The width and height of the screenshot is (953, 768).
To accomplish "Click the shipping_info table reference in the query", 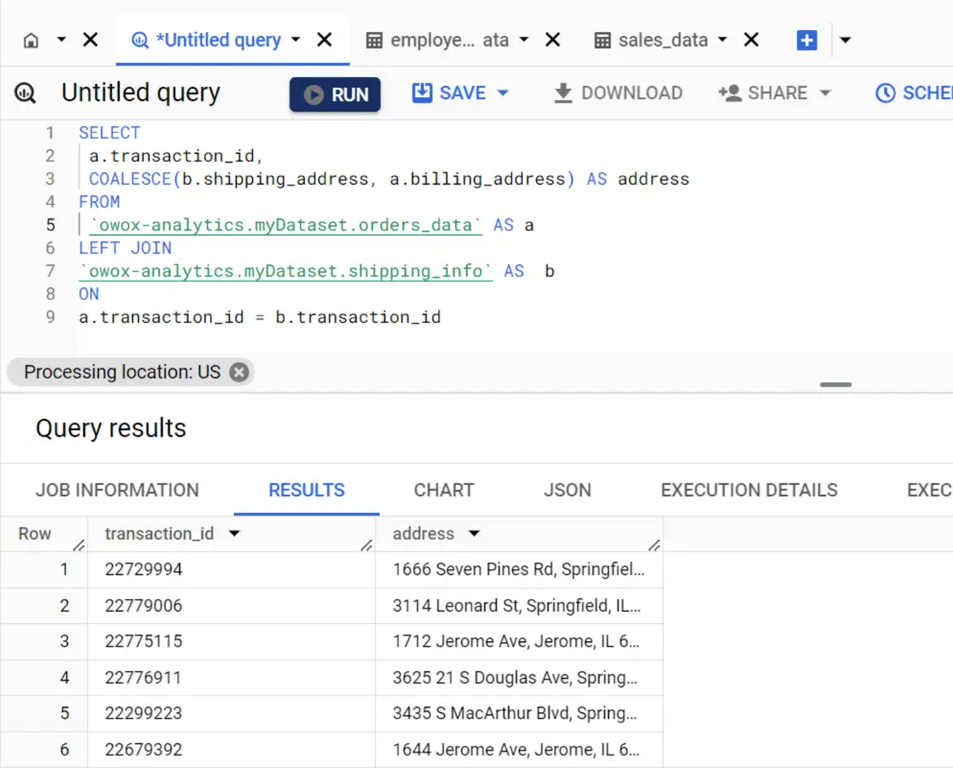I will click(286, 271).
